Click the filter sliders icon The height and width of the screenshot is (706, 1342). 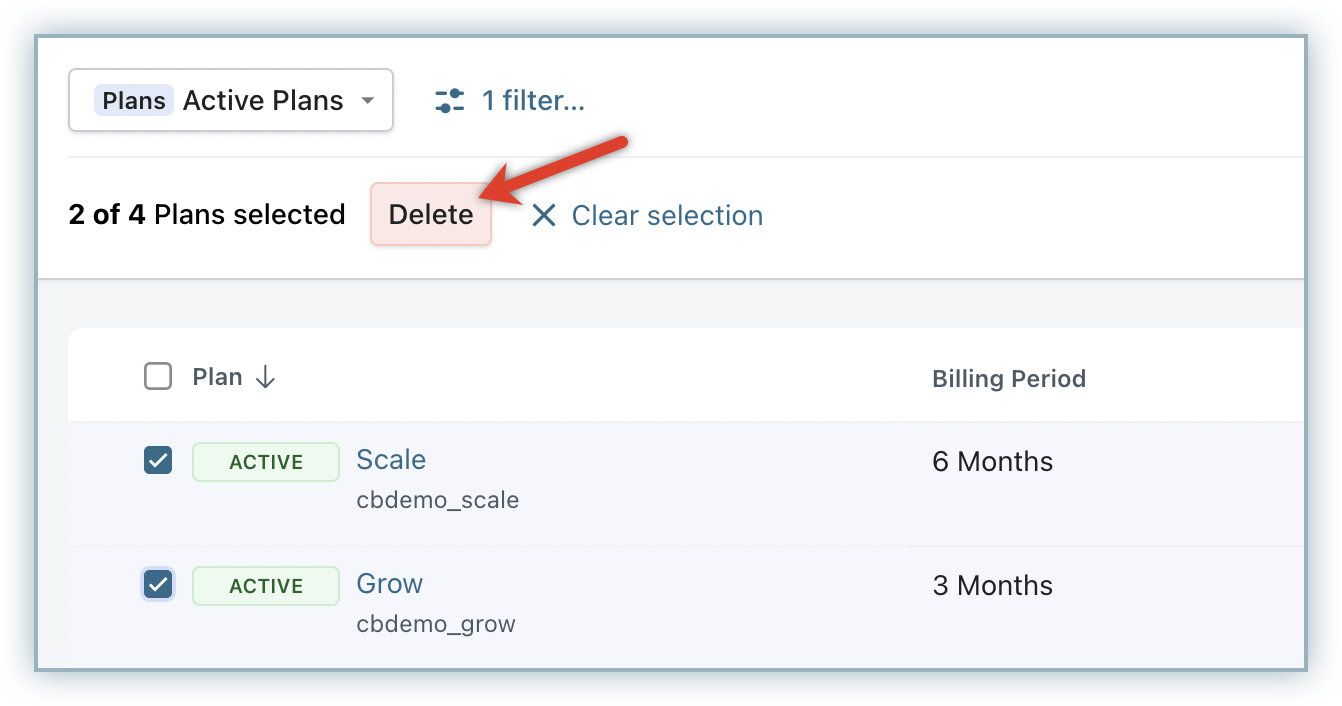pyautogui.click(x=450, y=100)
